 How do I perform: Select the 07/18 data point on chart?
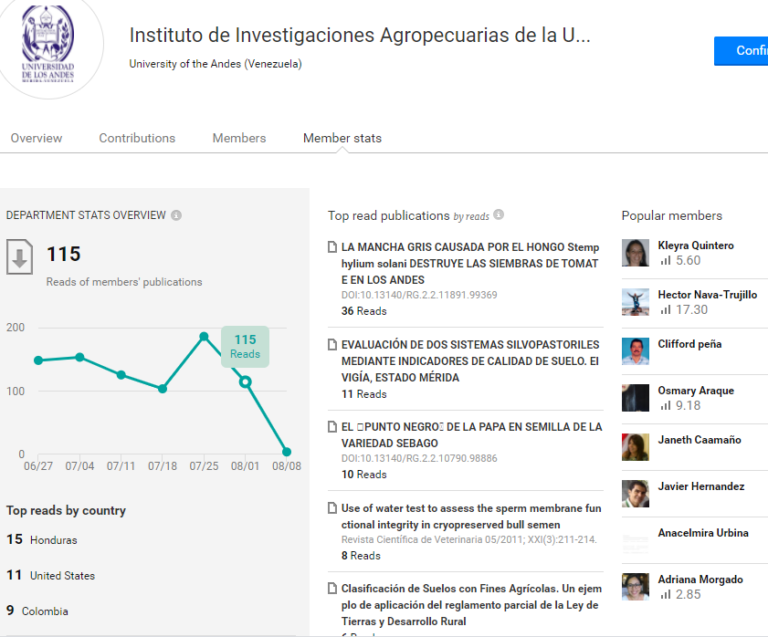pos(163,389)
